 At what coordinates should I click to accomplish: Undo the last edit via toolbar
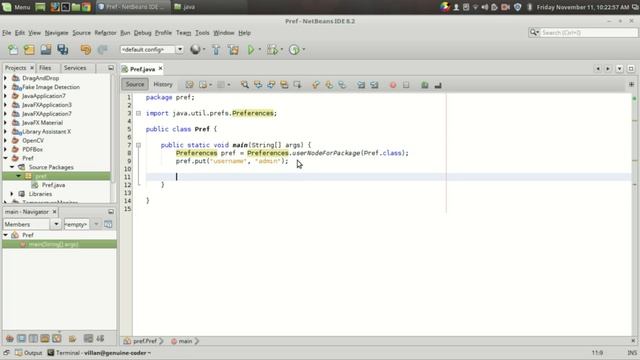(x=86, y=50)
